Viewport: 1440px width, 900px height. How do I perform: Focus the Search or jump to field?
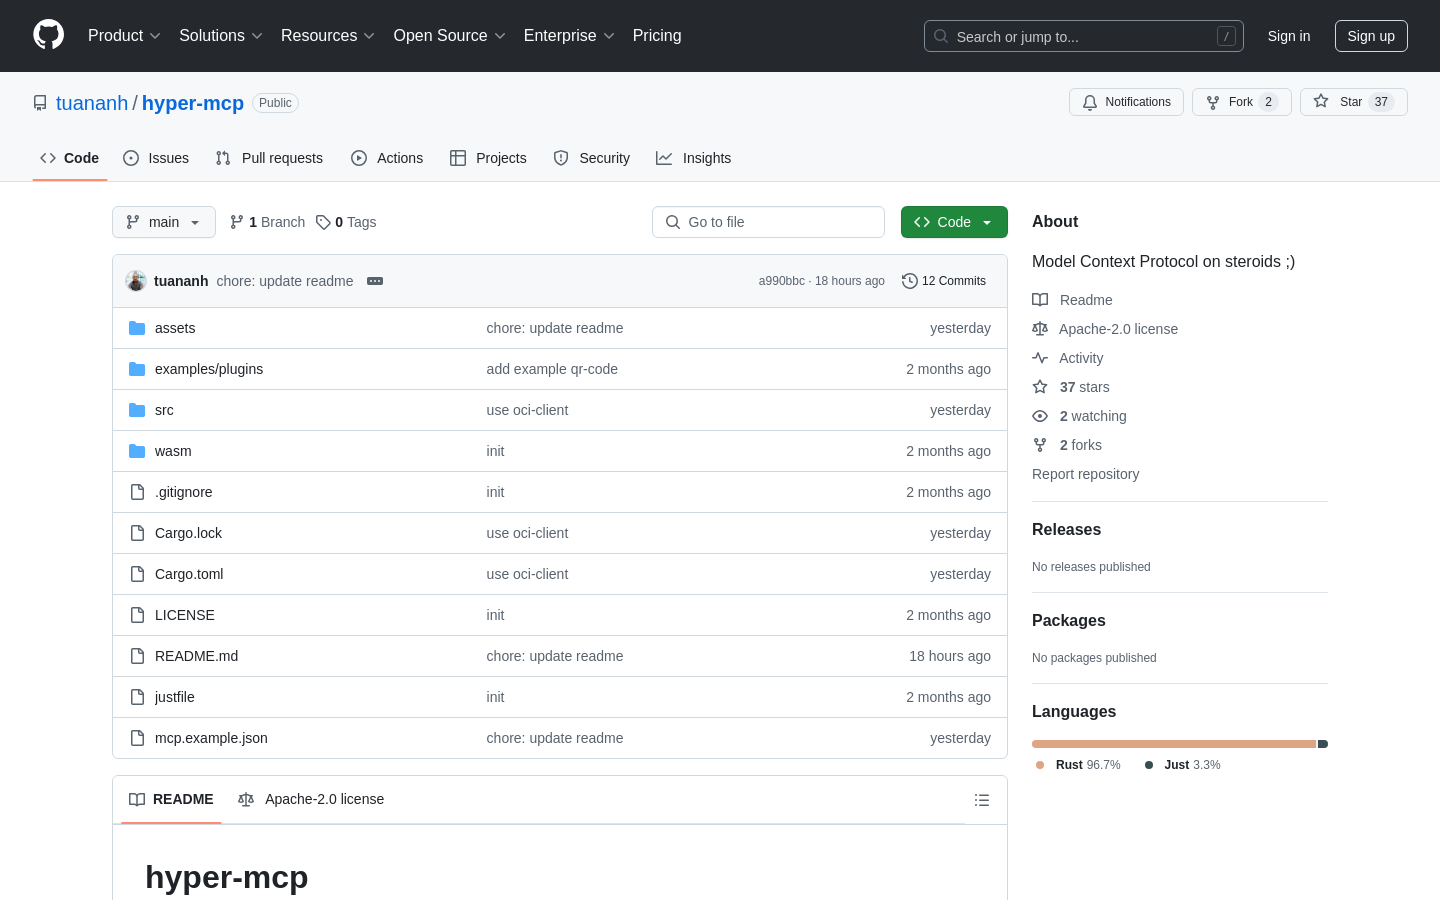click(x=1084, y=36)
